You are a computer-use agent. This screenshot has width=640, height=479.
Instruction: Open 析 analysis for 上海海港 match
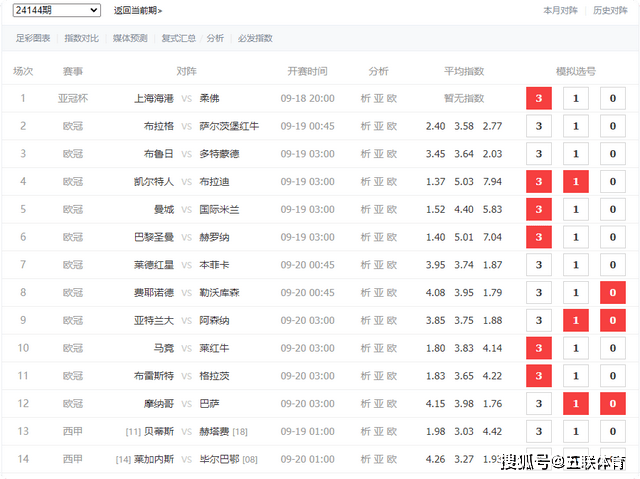tap(365, 98)
